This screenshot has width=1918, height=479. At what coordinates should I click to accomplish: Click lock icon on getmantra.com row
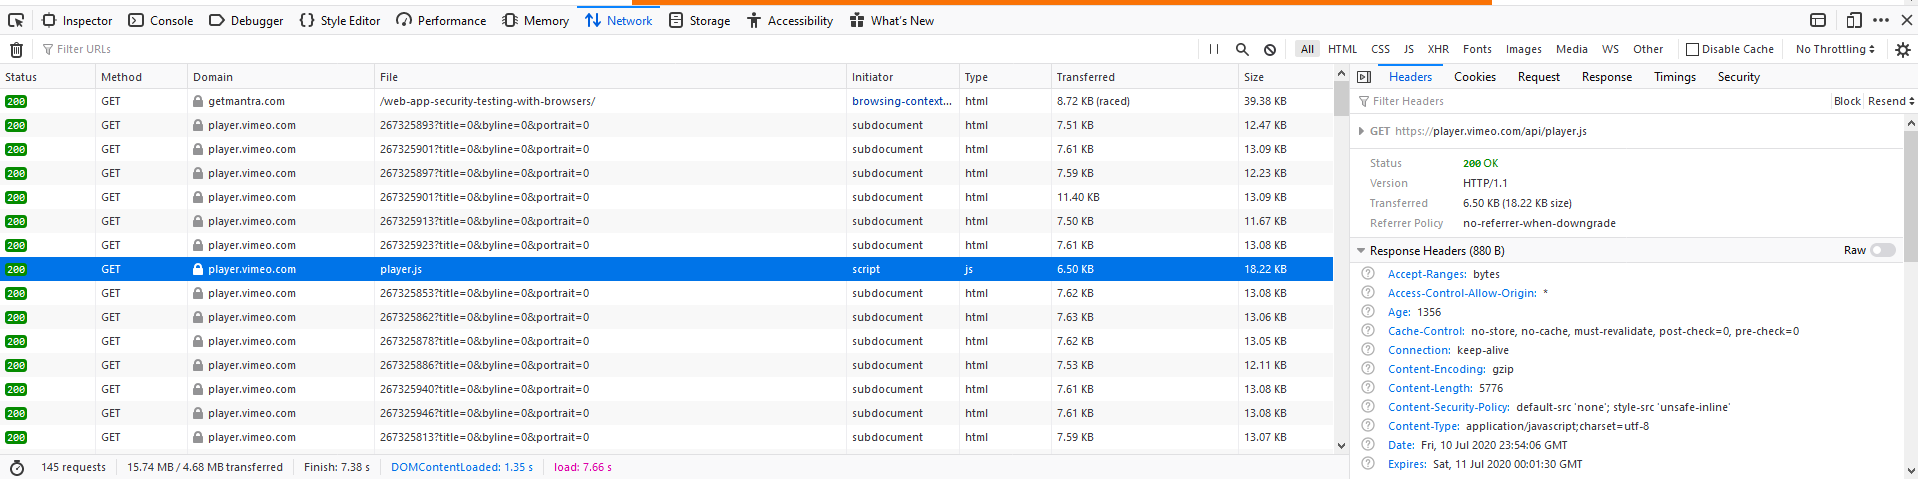pos(198,101)
